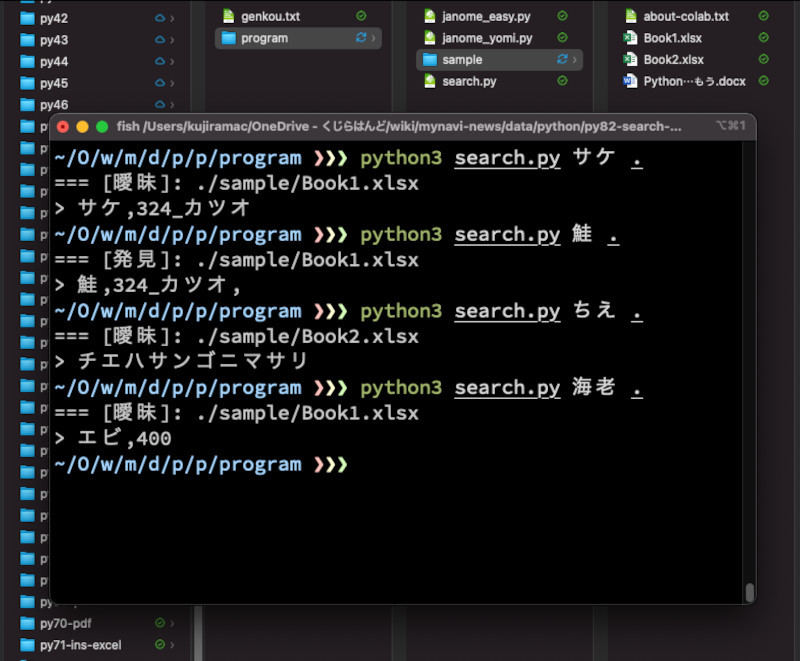Expand the py70-pdf folder chevron
The width and height of the screenshot is (800, 661).
point(172,623)
